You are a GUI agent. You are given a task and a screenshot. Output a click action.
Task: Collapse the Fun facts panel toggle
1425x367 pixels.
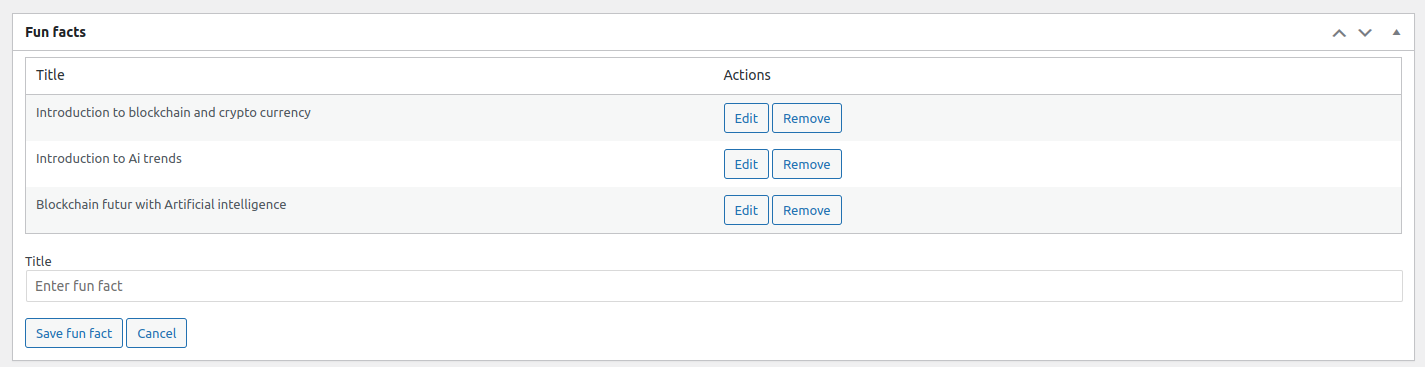[1396, 33]
